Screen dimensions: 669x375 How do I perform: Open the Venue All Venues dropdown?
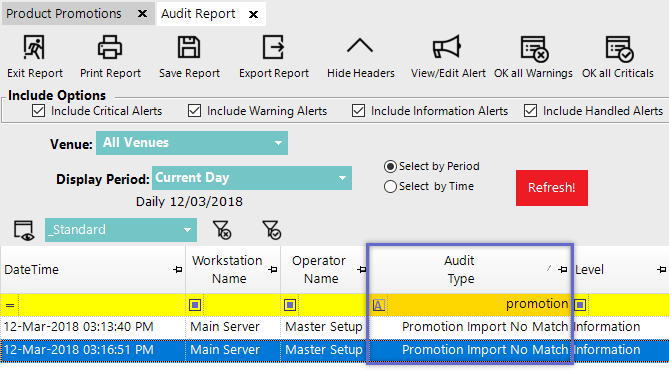coord(192,143)
